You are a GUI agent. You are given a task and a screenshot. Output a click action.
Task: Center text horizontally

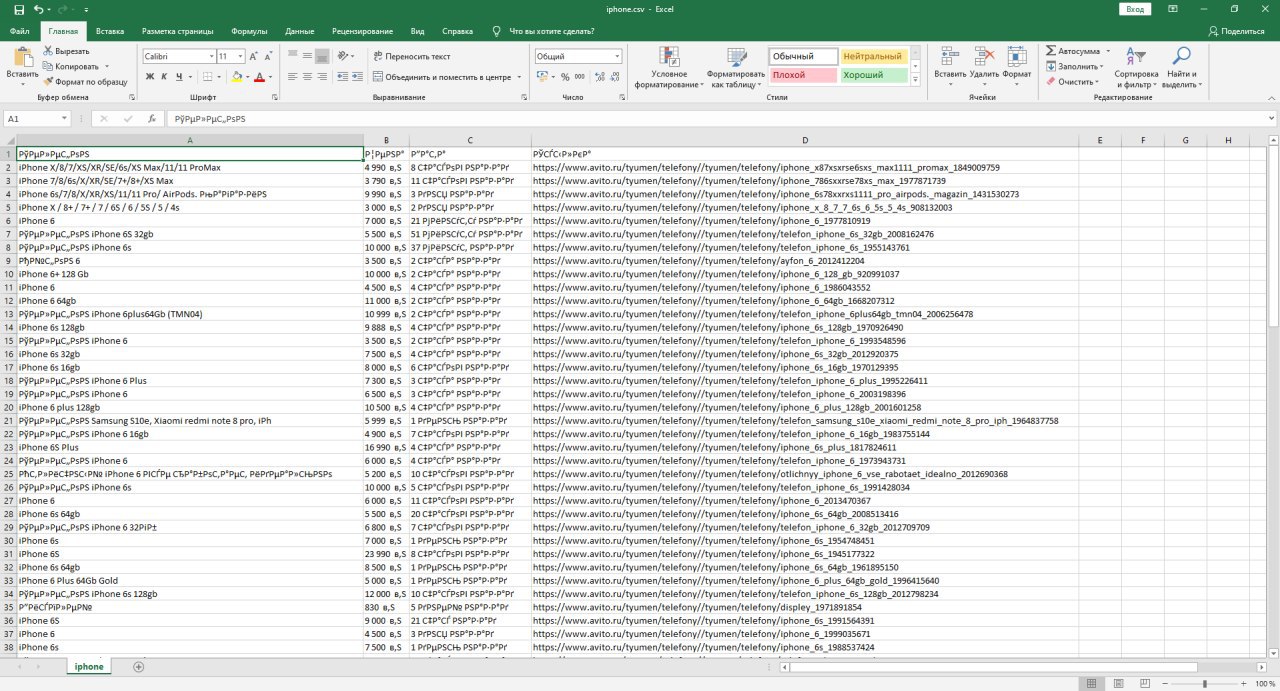[309, 77]
